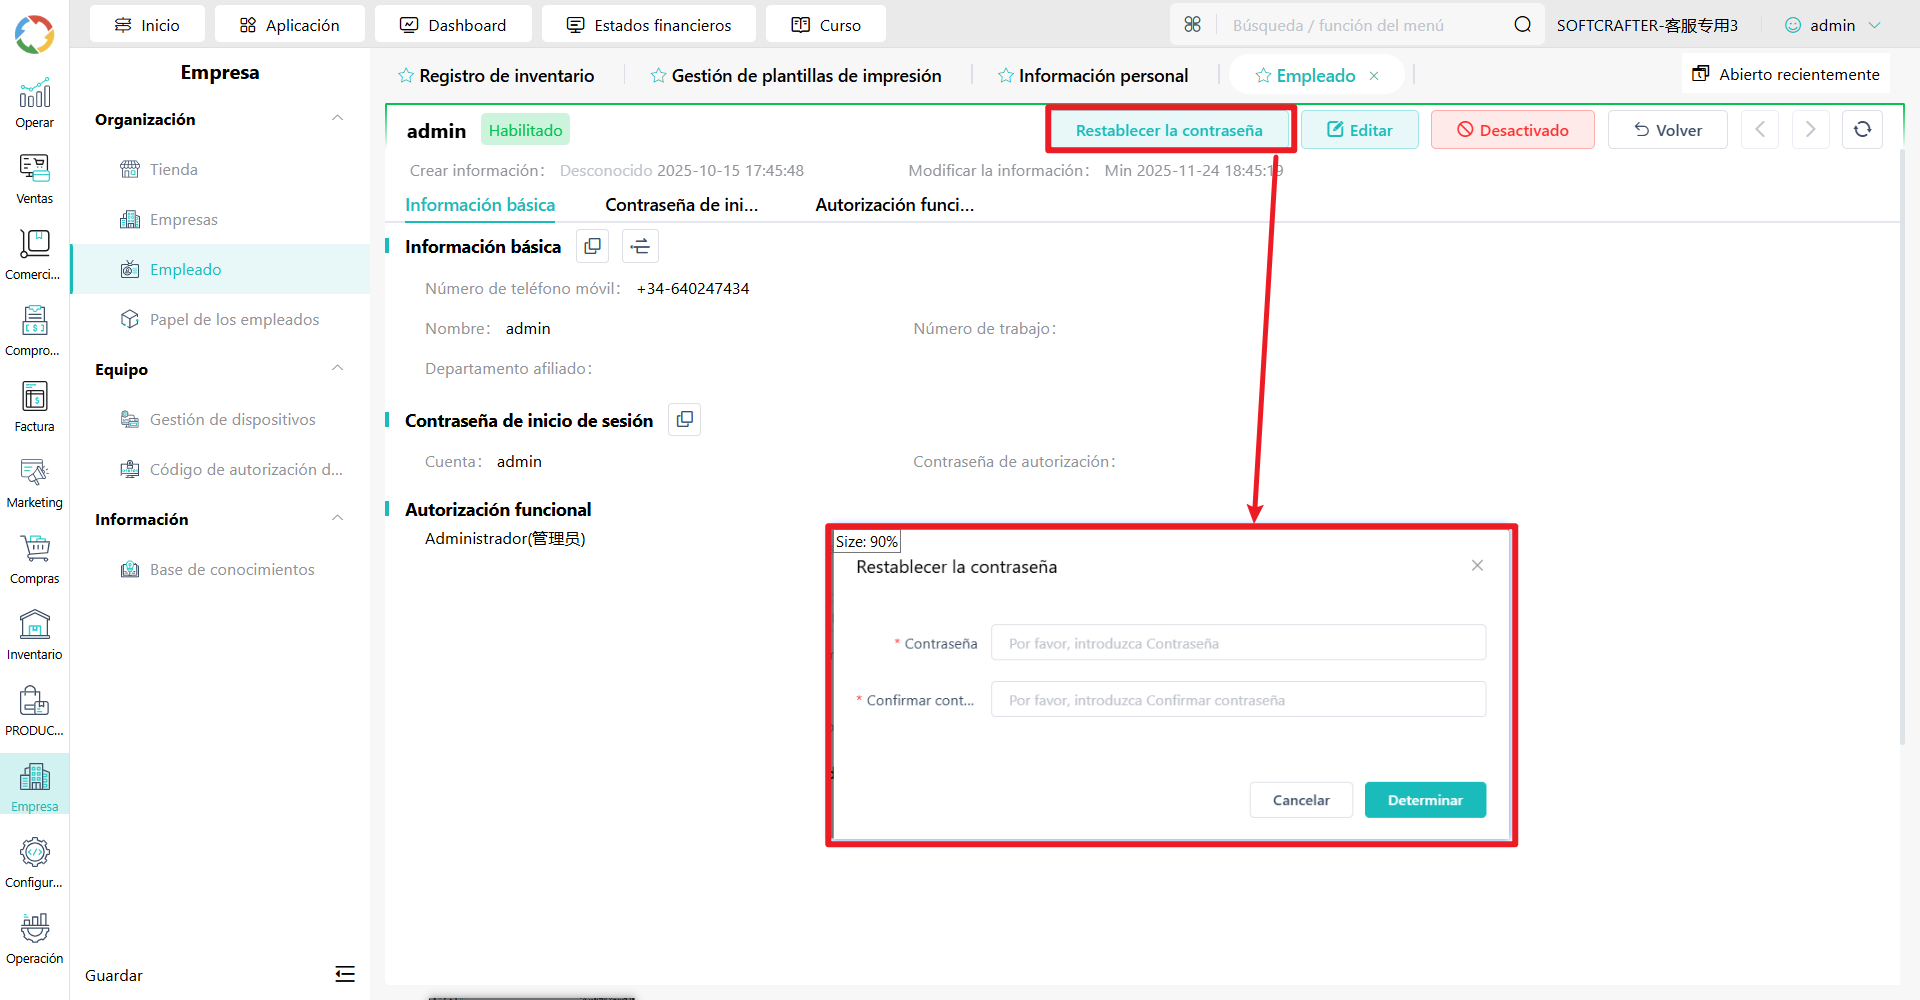Open the Dashboard top menu
This screenshot has width=1920, height=1000.
(x=453, y=25)
